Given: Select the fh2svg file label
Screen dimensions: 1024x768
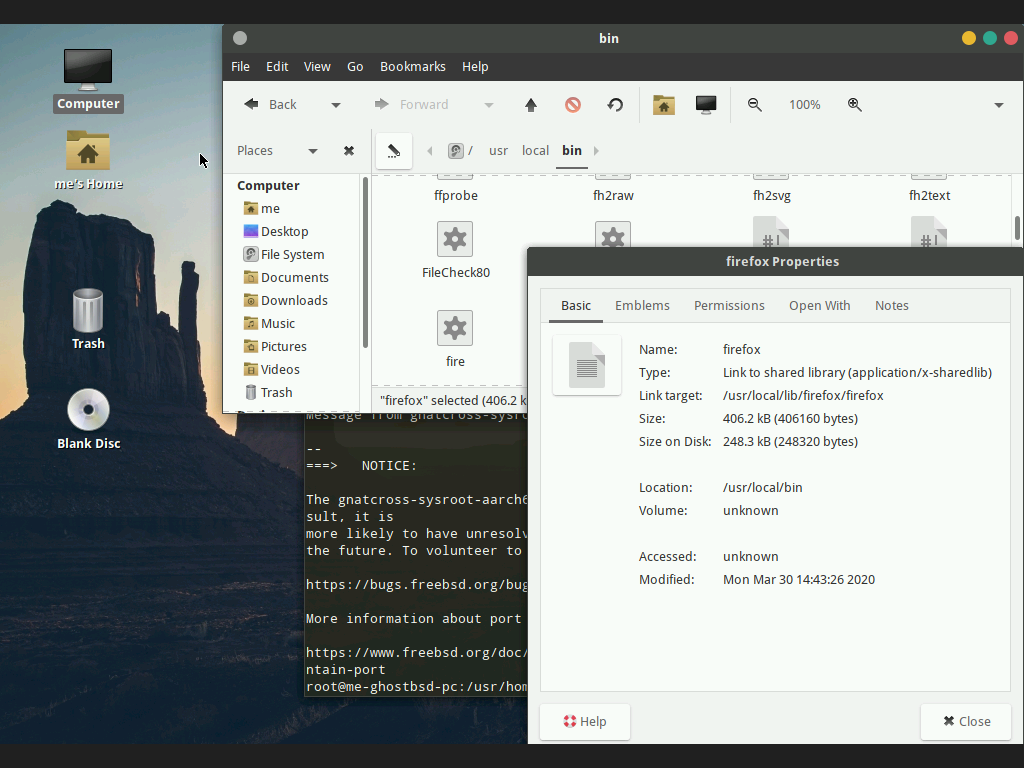Looking at the screenshot, I should 771,195.
